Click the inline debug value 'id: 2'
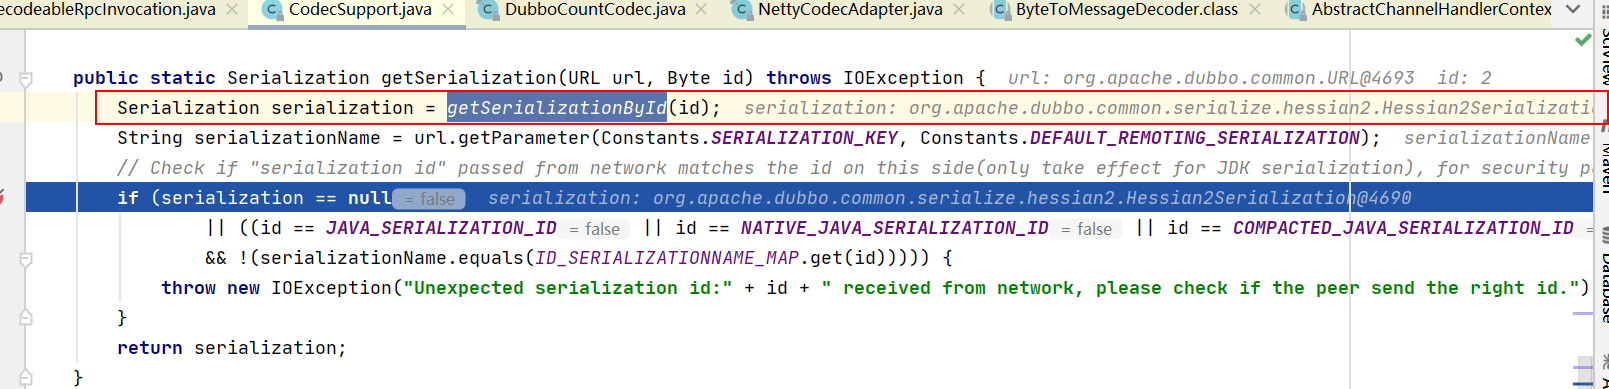This screenshot has width=1609, height=389. click(1465, 78)
